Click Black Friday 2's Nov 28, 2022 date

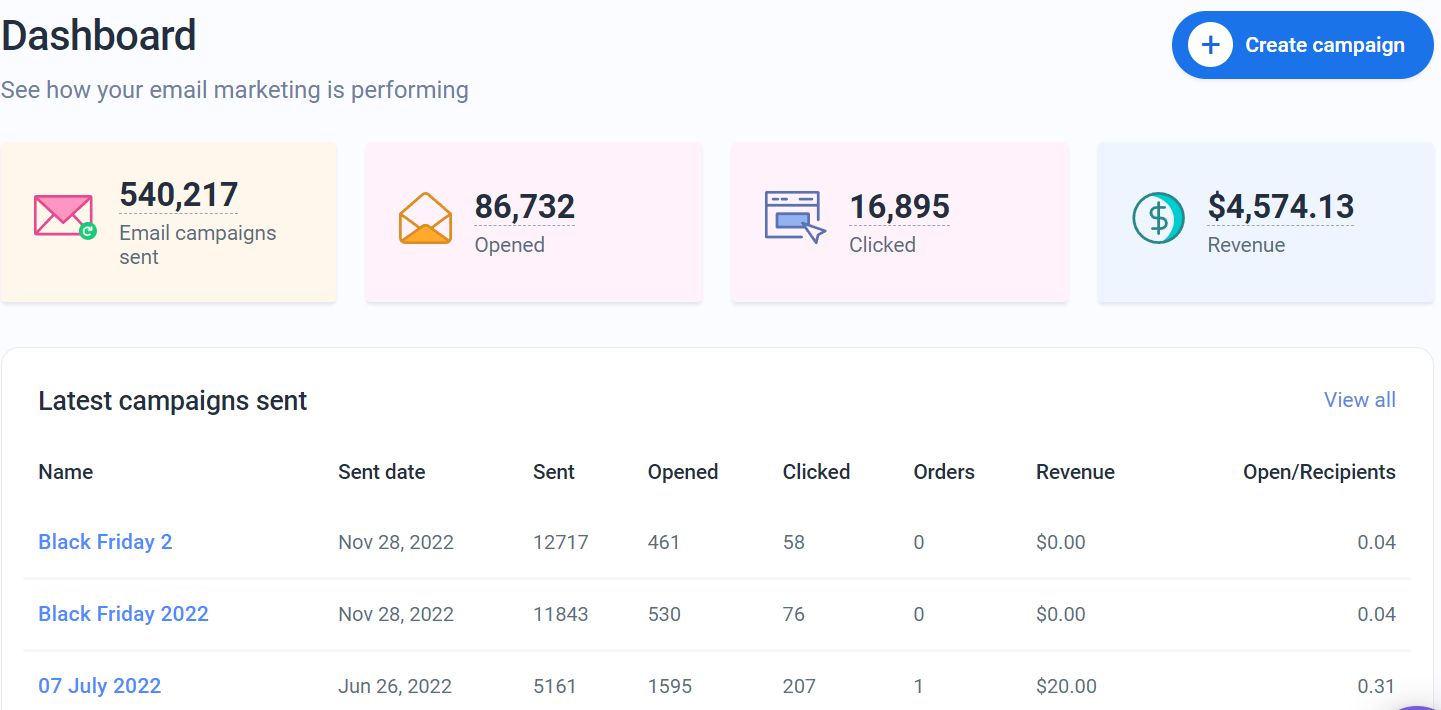[x=396, y=542]
